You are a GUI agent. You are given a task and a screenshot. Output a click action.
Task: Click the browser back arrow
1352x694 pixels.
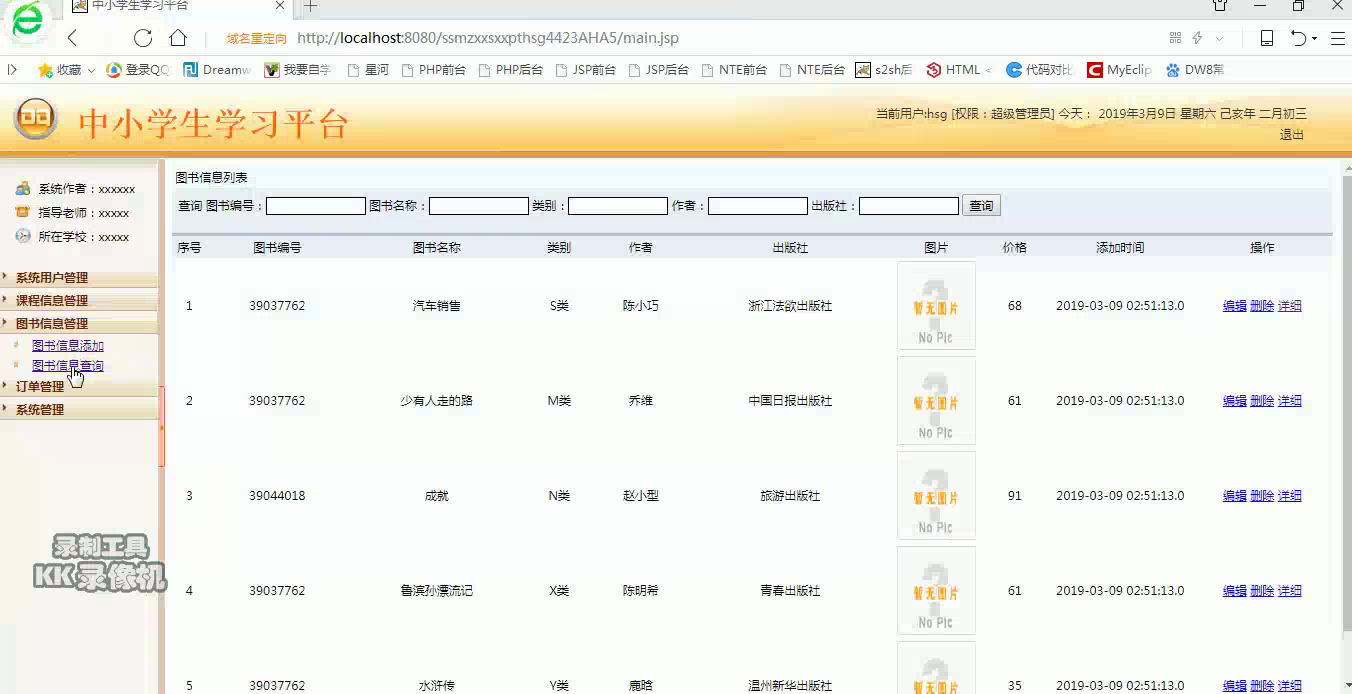72,38
